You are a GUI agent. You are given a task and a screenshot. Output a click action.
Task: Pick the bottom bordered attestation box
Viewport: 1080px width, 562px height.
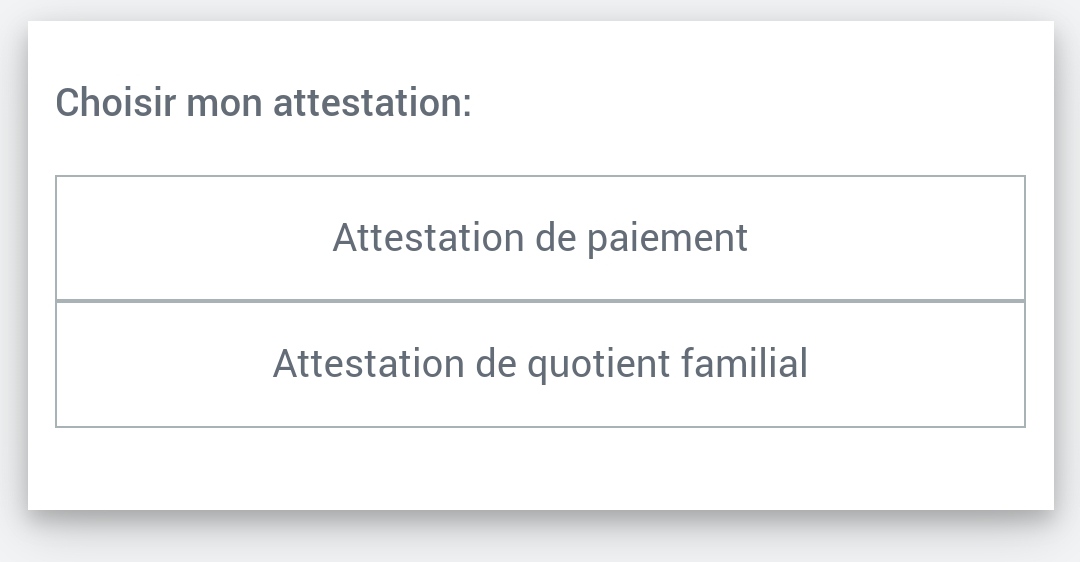(x=540, y=364)
